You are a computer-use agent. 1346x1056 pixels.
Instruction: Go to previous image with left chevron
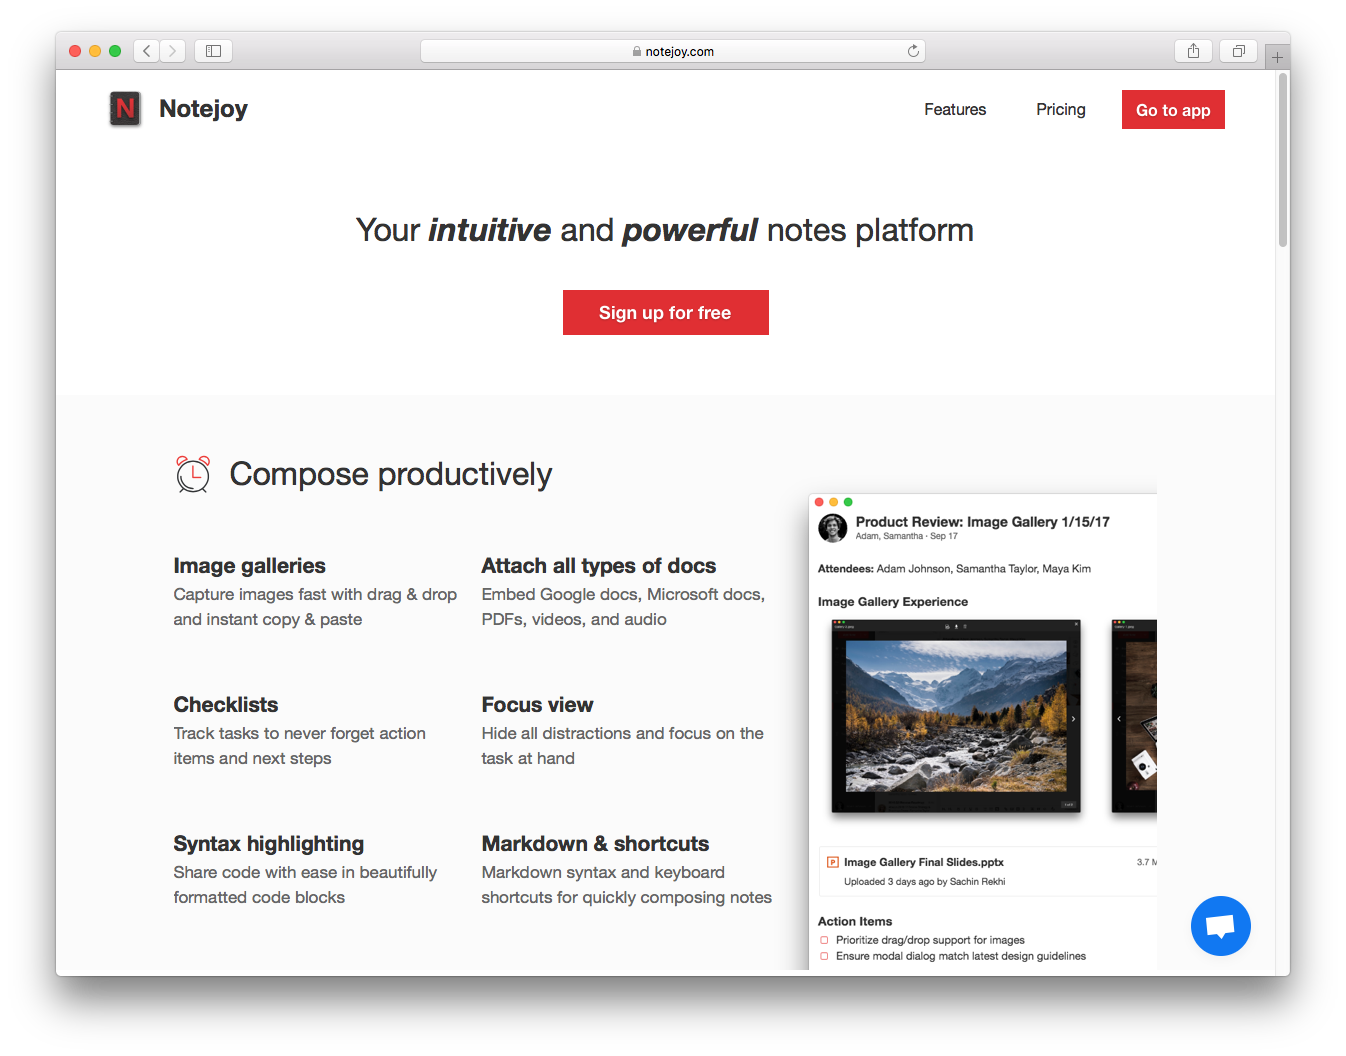click(1119, 719)
